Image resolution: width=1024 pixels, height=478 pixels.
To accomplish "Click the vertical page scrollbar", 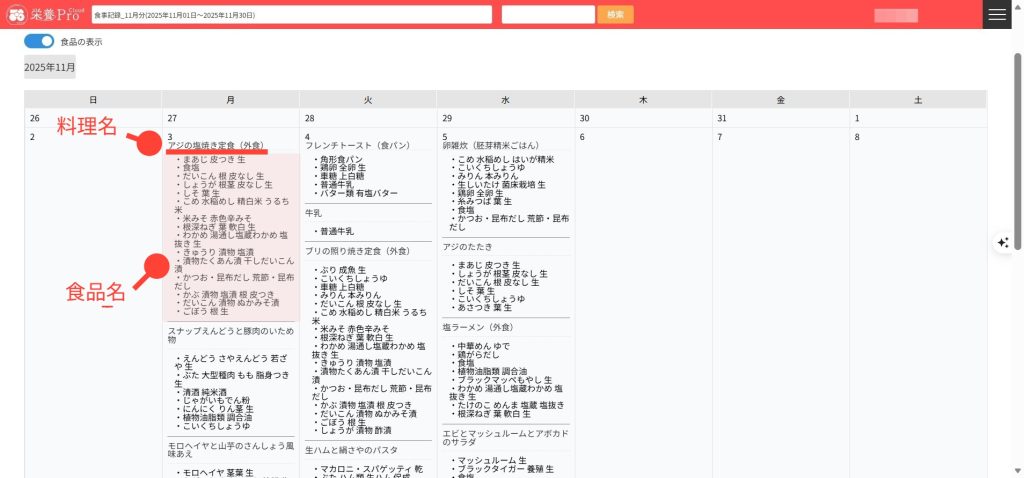I will pos(1018,150).
